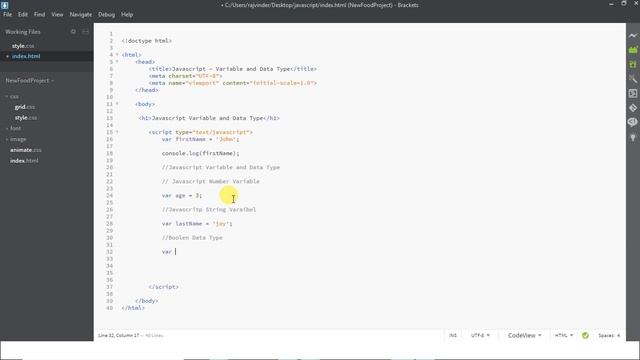Open the File menu

(7, 14)
